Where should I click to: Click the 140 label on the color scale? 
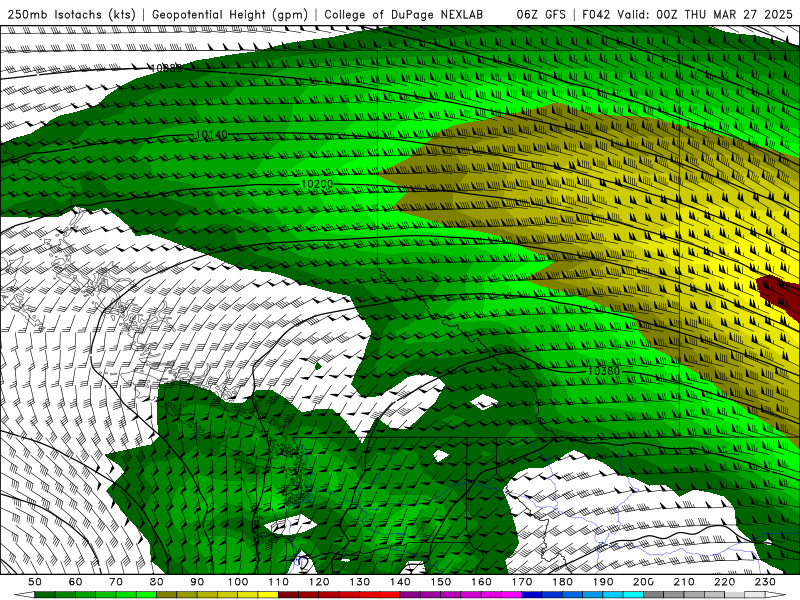point(401,582)
